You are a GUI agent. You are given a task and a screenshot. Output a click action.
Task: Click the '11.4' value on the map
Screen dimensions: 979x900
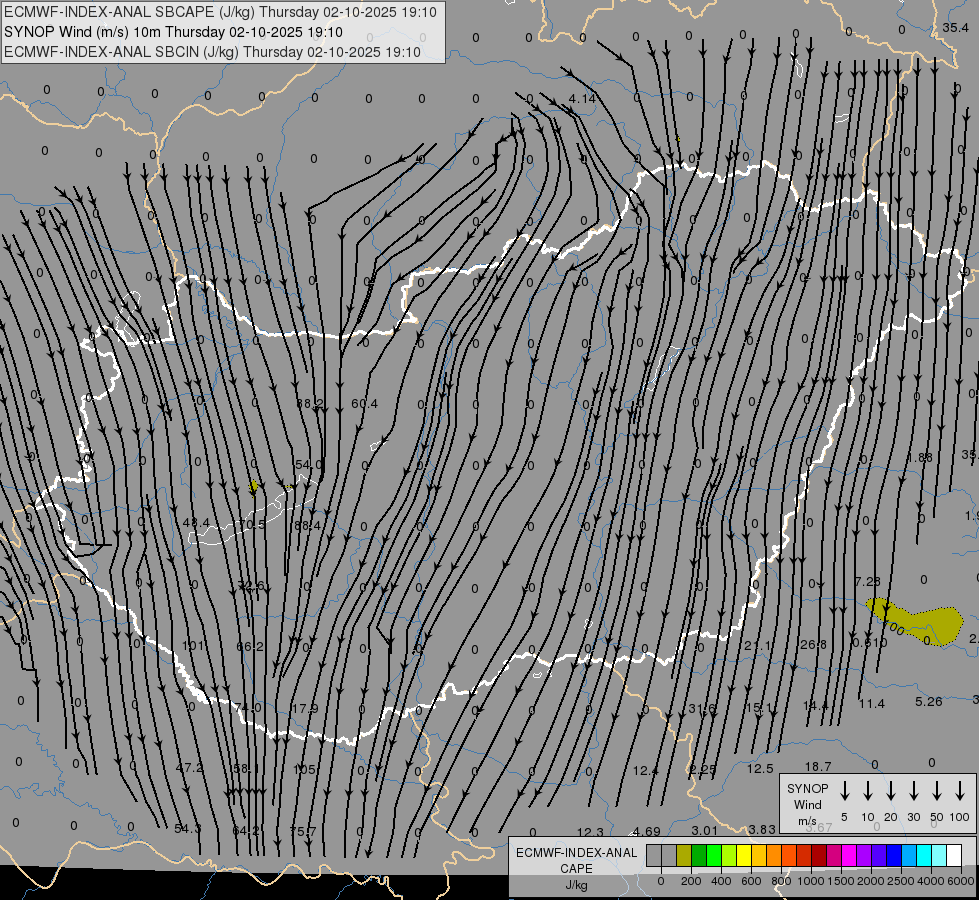(x=872, y=704)
